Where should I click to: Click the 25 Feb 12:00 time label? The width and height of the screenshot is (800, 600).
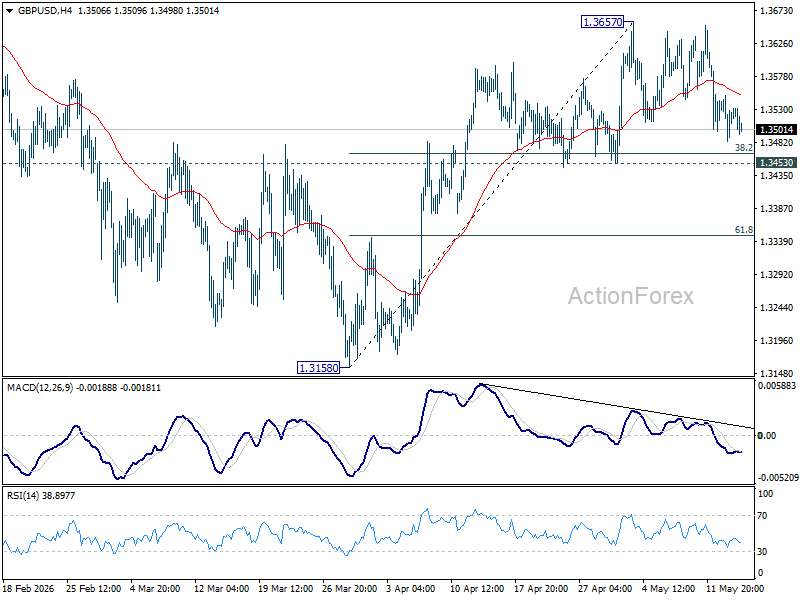point(93,588)
